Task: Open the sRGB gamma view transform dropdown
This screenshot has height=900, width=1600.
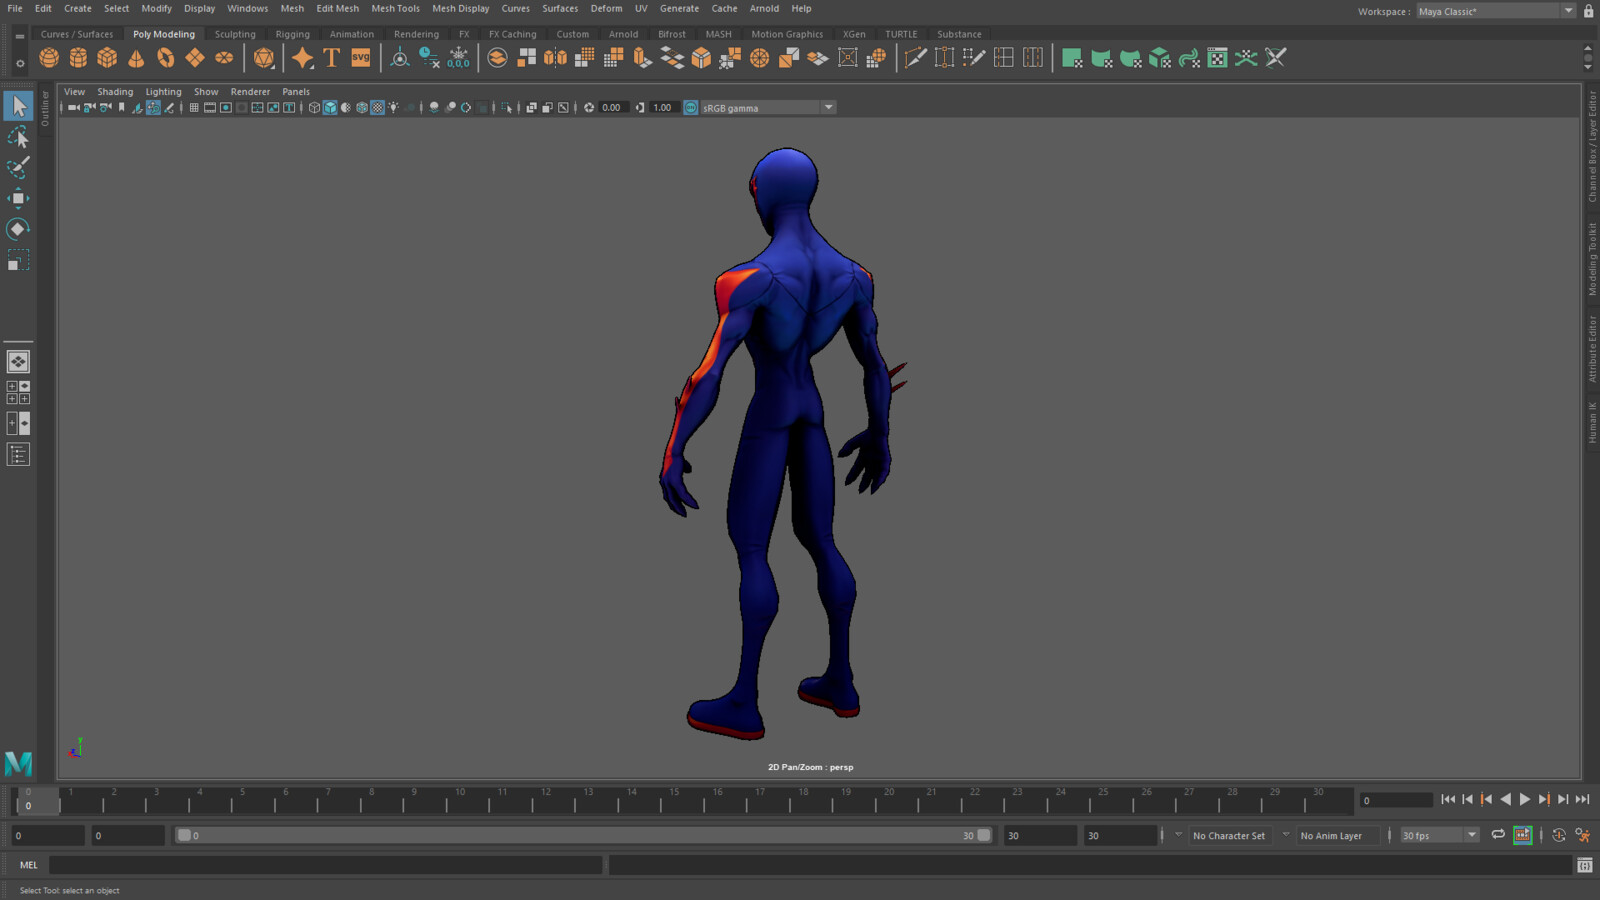Action: 768,108
